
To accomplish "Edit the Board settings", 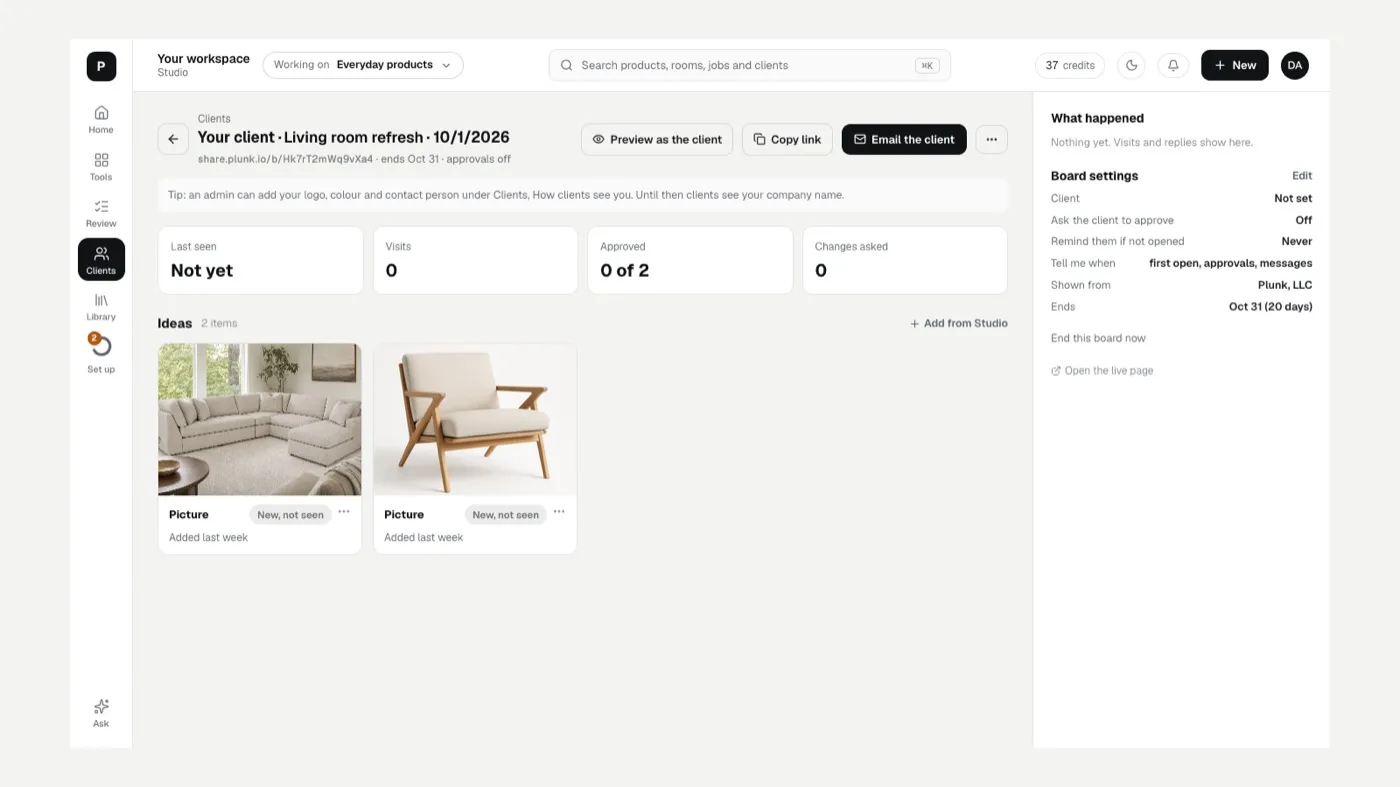I will pos(1302,175).
